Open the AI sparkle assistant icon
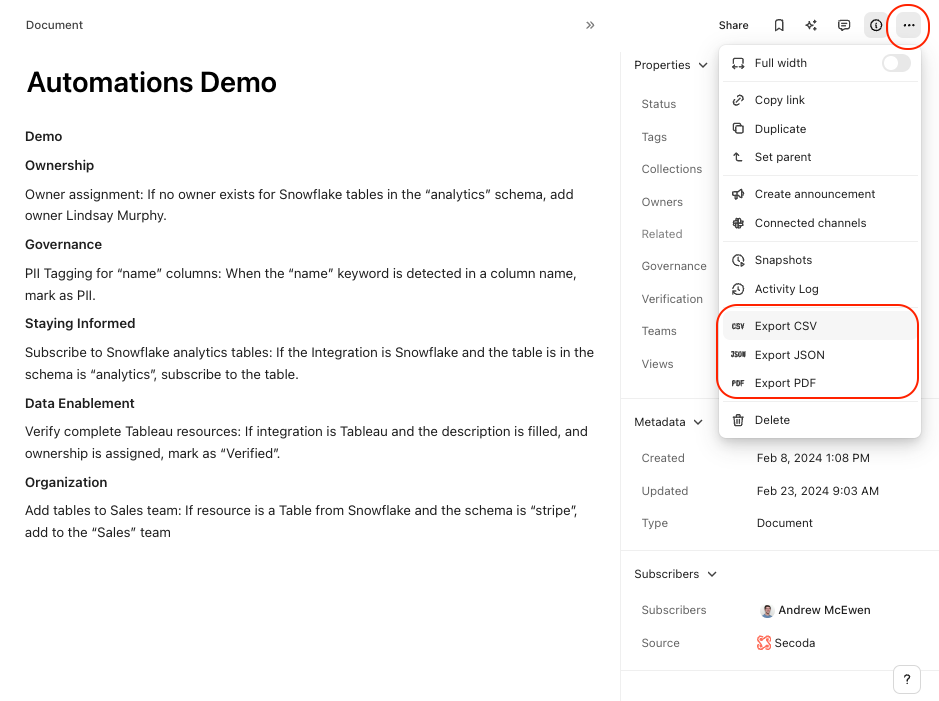Screen dimensions: 939x701 tap(811, 25)
